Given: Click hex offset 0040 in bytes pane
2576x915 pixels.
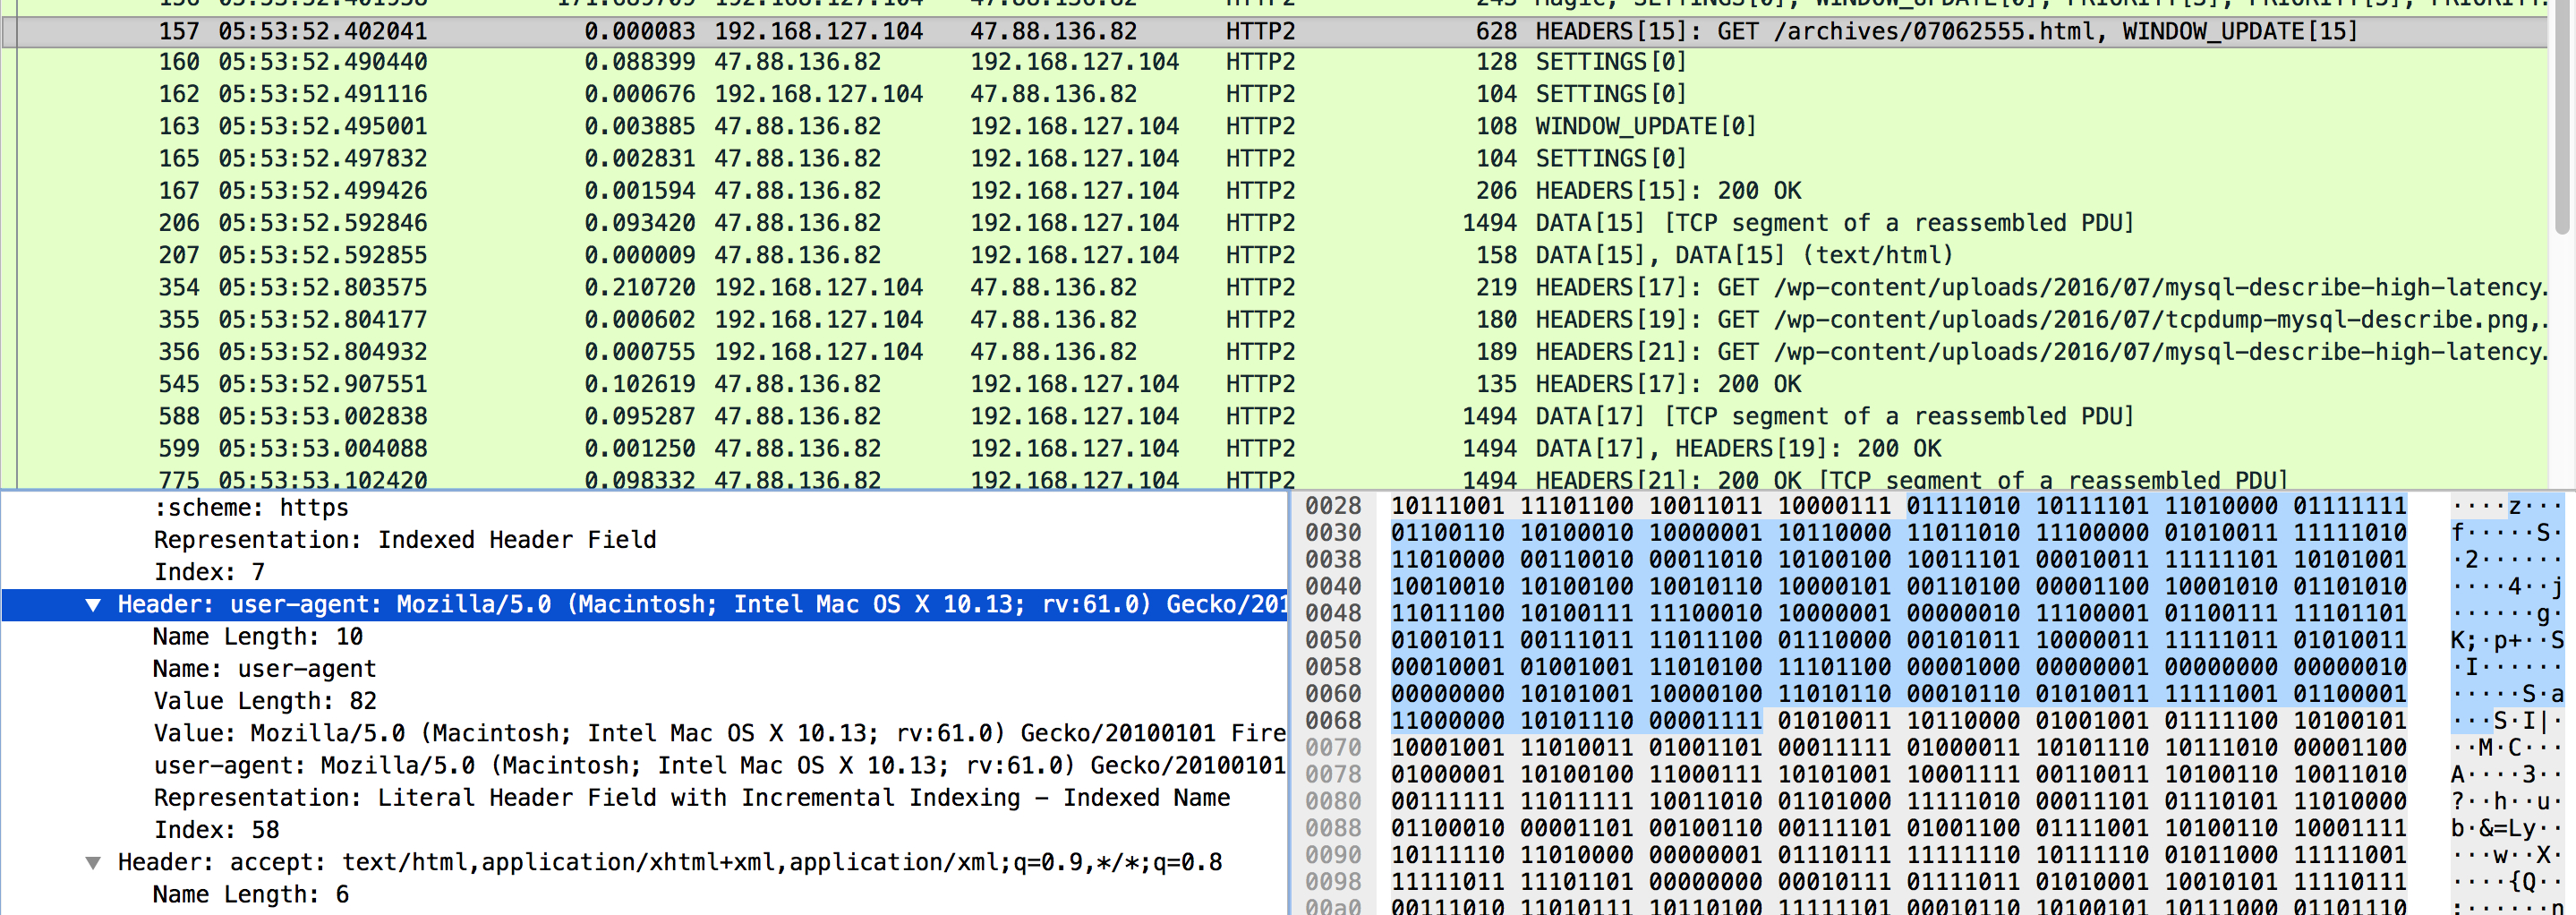Looking at the screenshot, I should (x=1333, y=586).
